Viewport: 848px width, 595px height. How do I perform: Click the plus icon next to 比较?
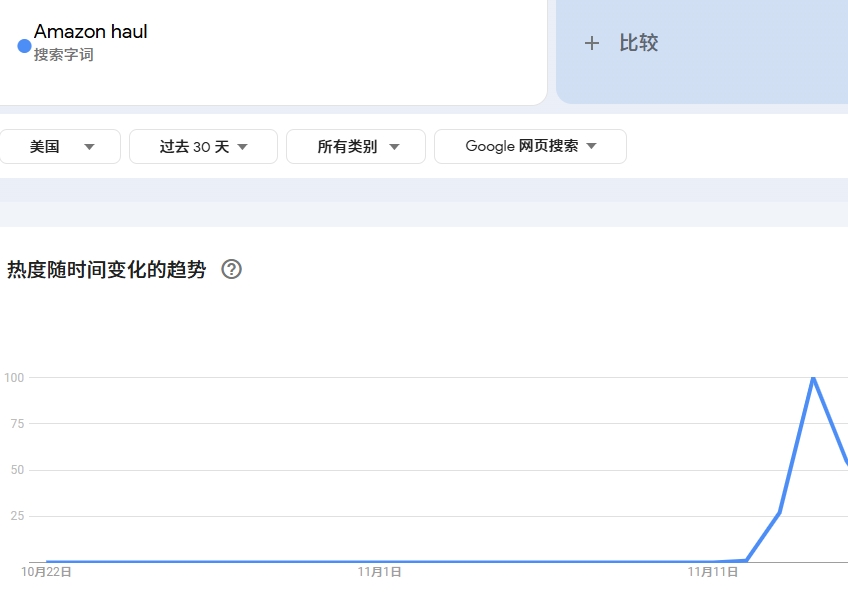[x=592, y=43]
